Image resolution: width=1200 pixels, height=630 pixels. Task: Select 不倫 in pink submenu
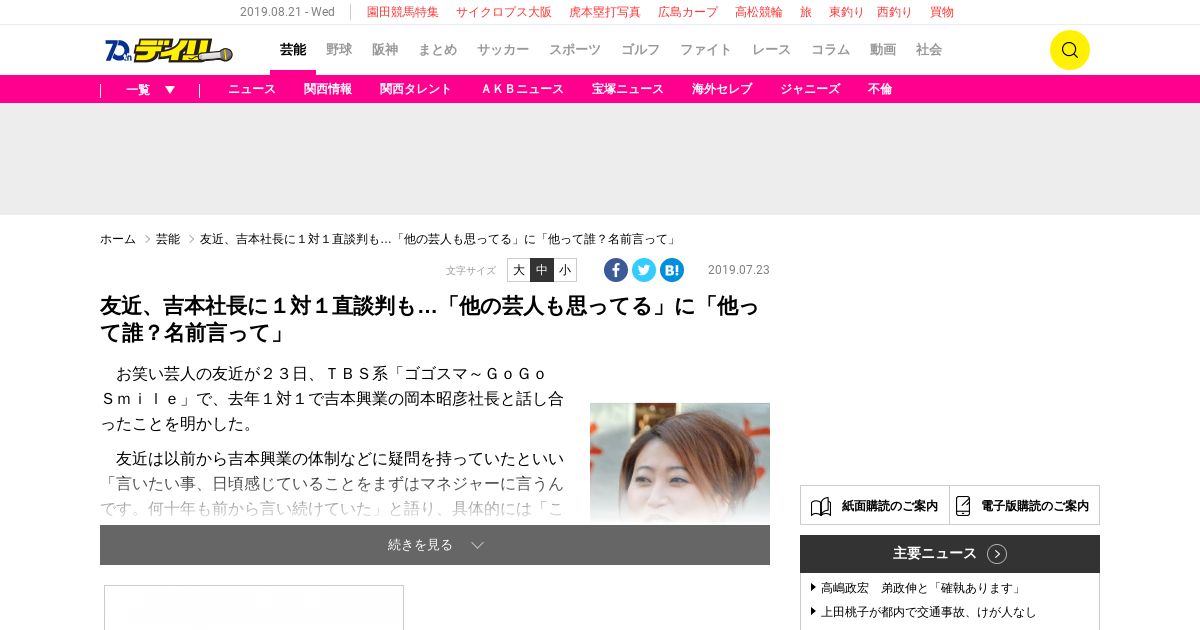pos(880,89)
